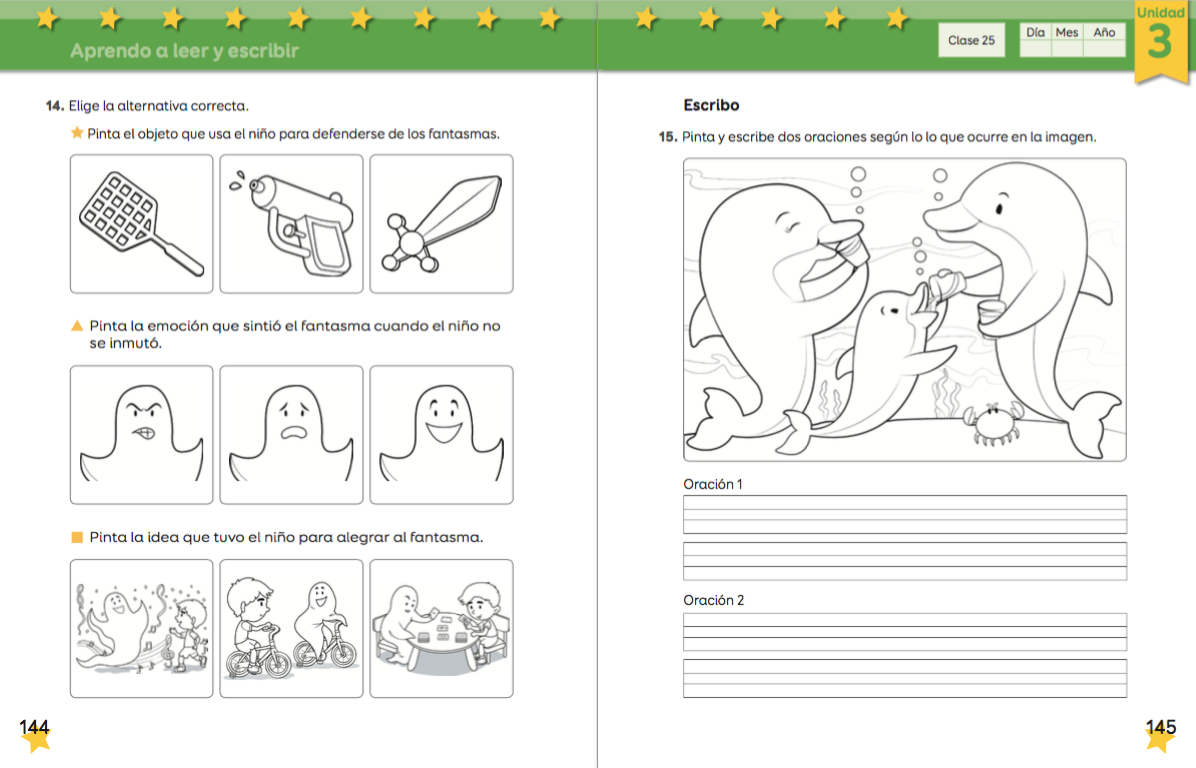Choose the toy sword picture
Screen dimensions: 1196x768
(441, 223)
